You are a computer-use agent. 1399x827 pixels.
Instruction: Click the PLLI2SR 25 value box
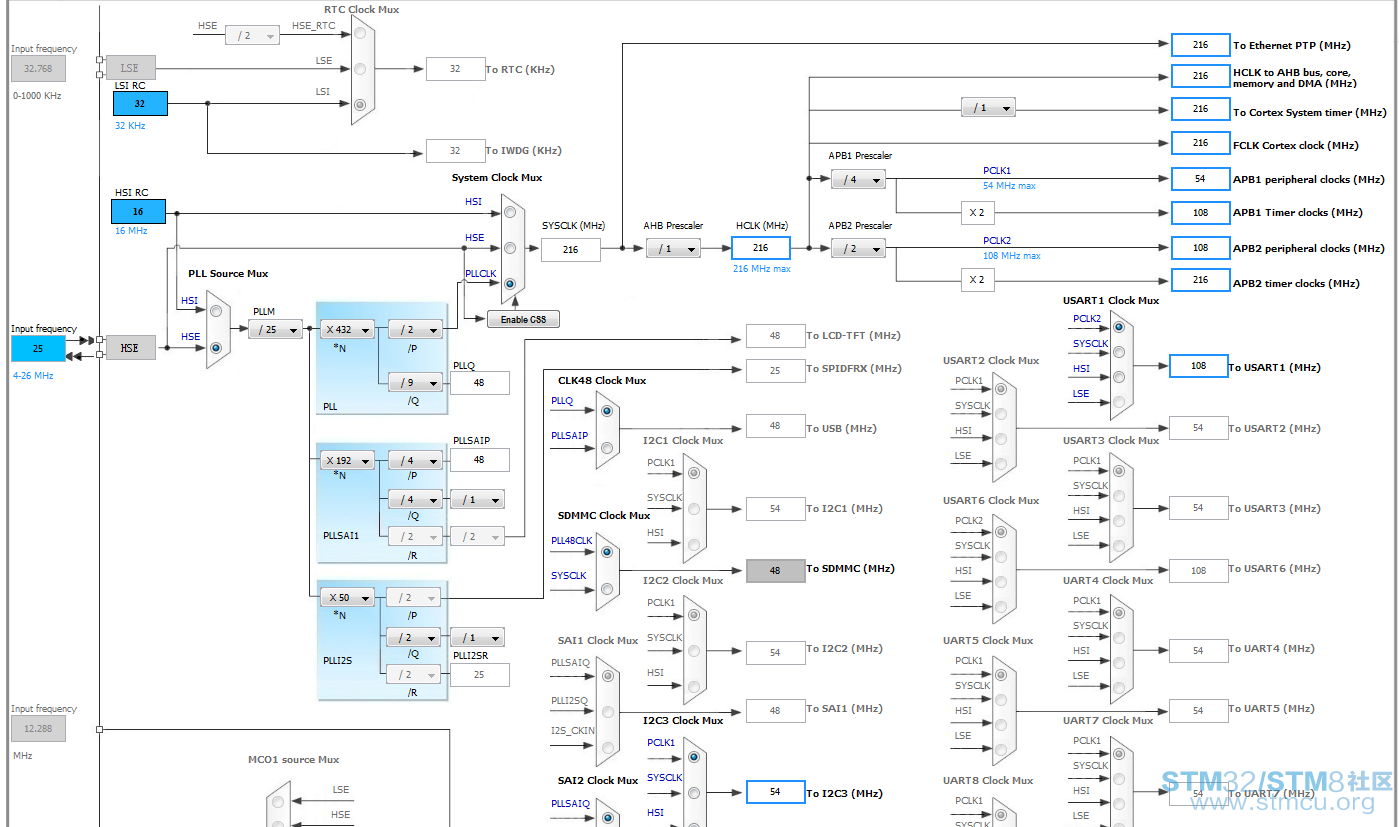(x=479, y=674)
